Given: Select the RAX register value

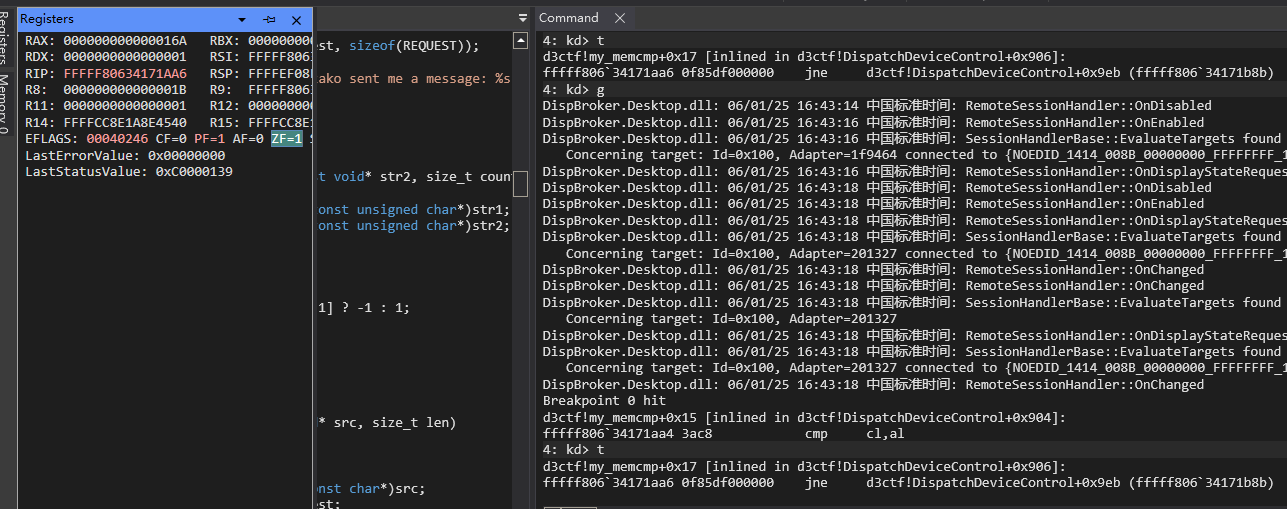Looking at the screenshot, I should coord(124,40).
